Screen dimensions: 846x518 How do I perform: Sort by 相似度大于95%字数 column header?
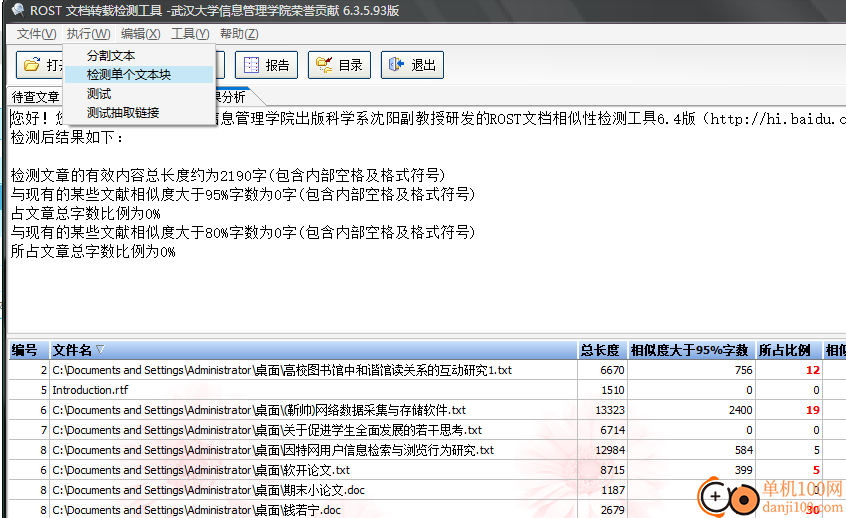coord(691,351)
